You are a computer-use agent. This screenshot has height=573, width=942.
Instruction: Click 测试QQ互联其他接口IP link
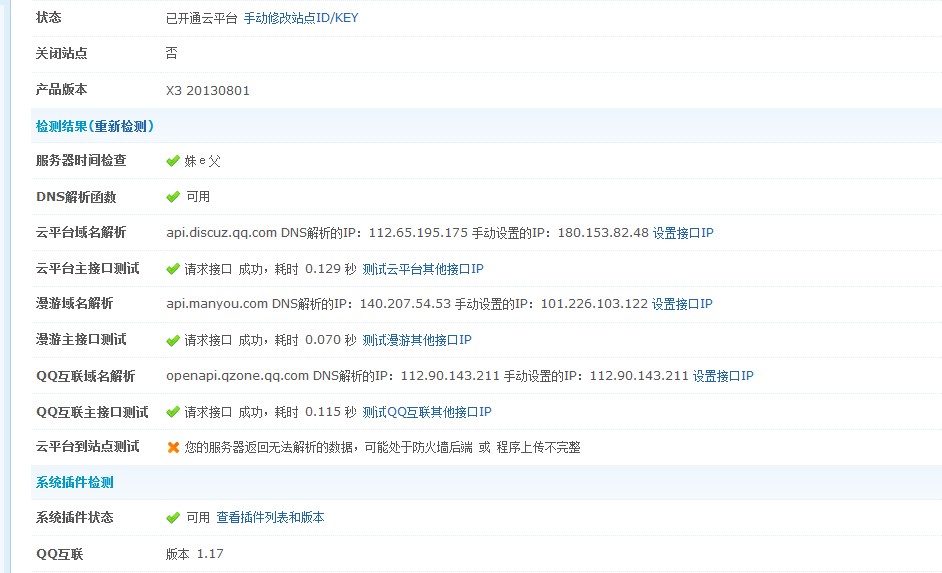[x=427, y=412]
